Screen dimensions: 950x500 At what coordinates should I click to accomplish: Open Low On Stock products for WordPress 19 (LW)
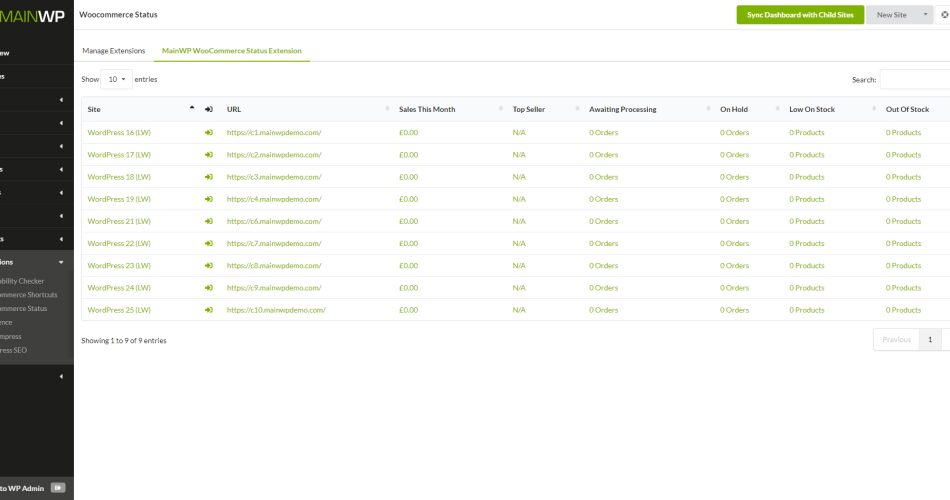(806, 199)
